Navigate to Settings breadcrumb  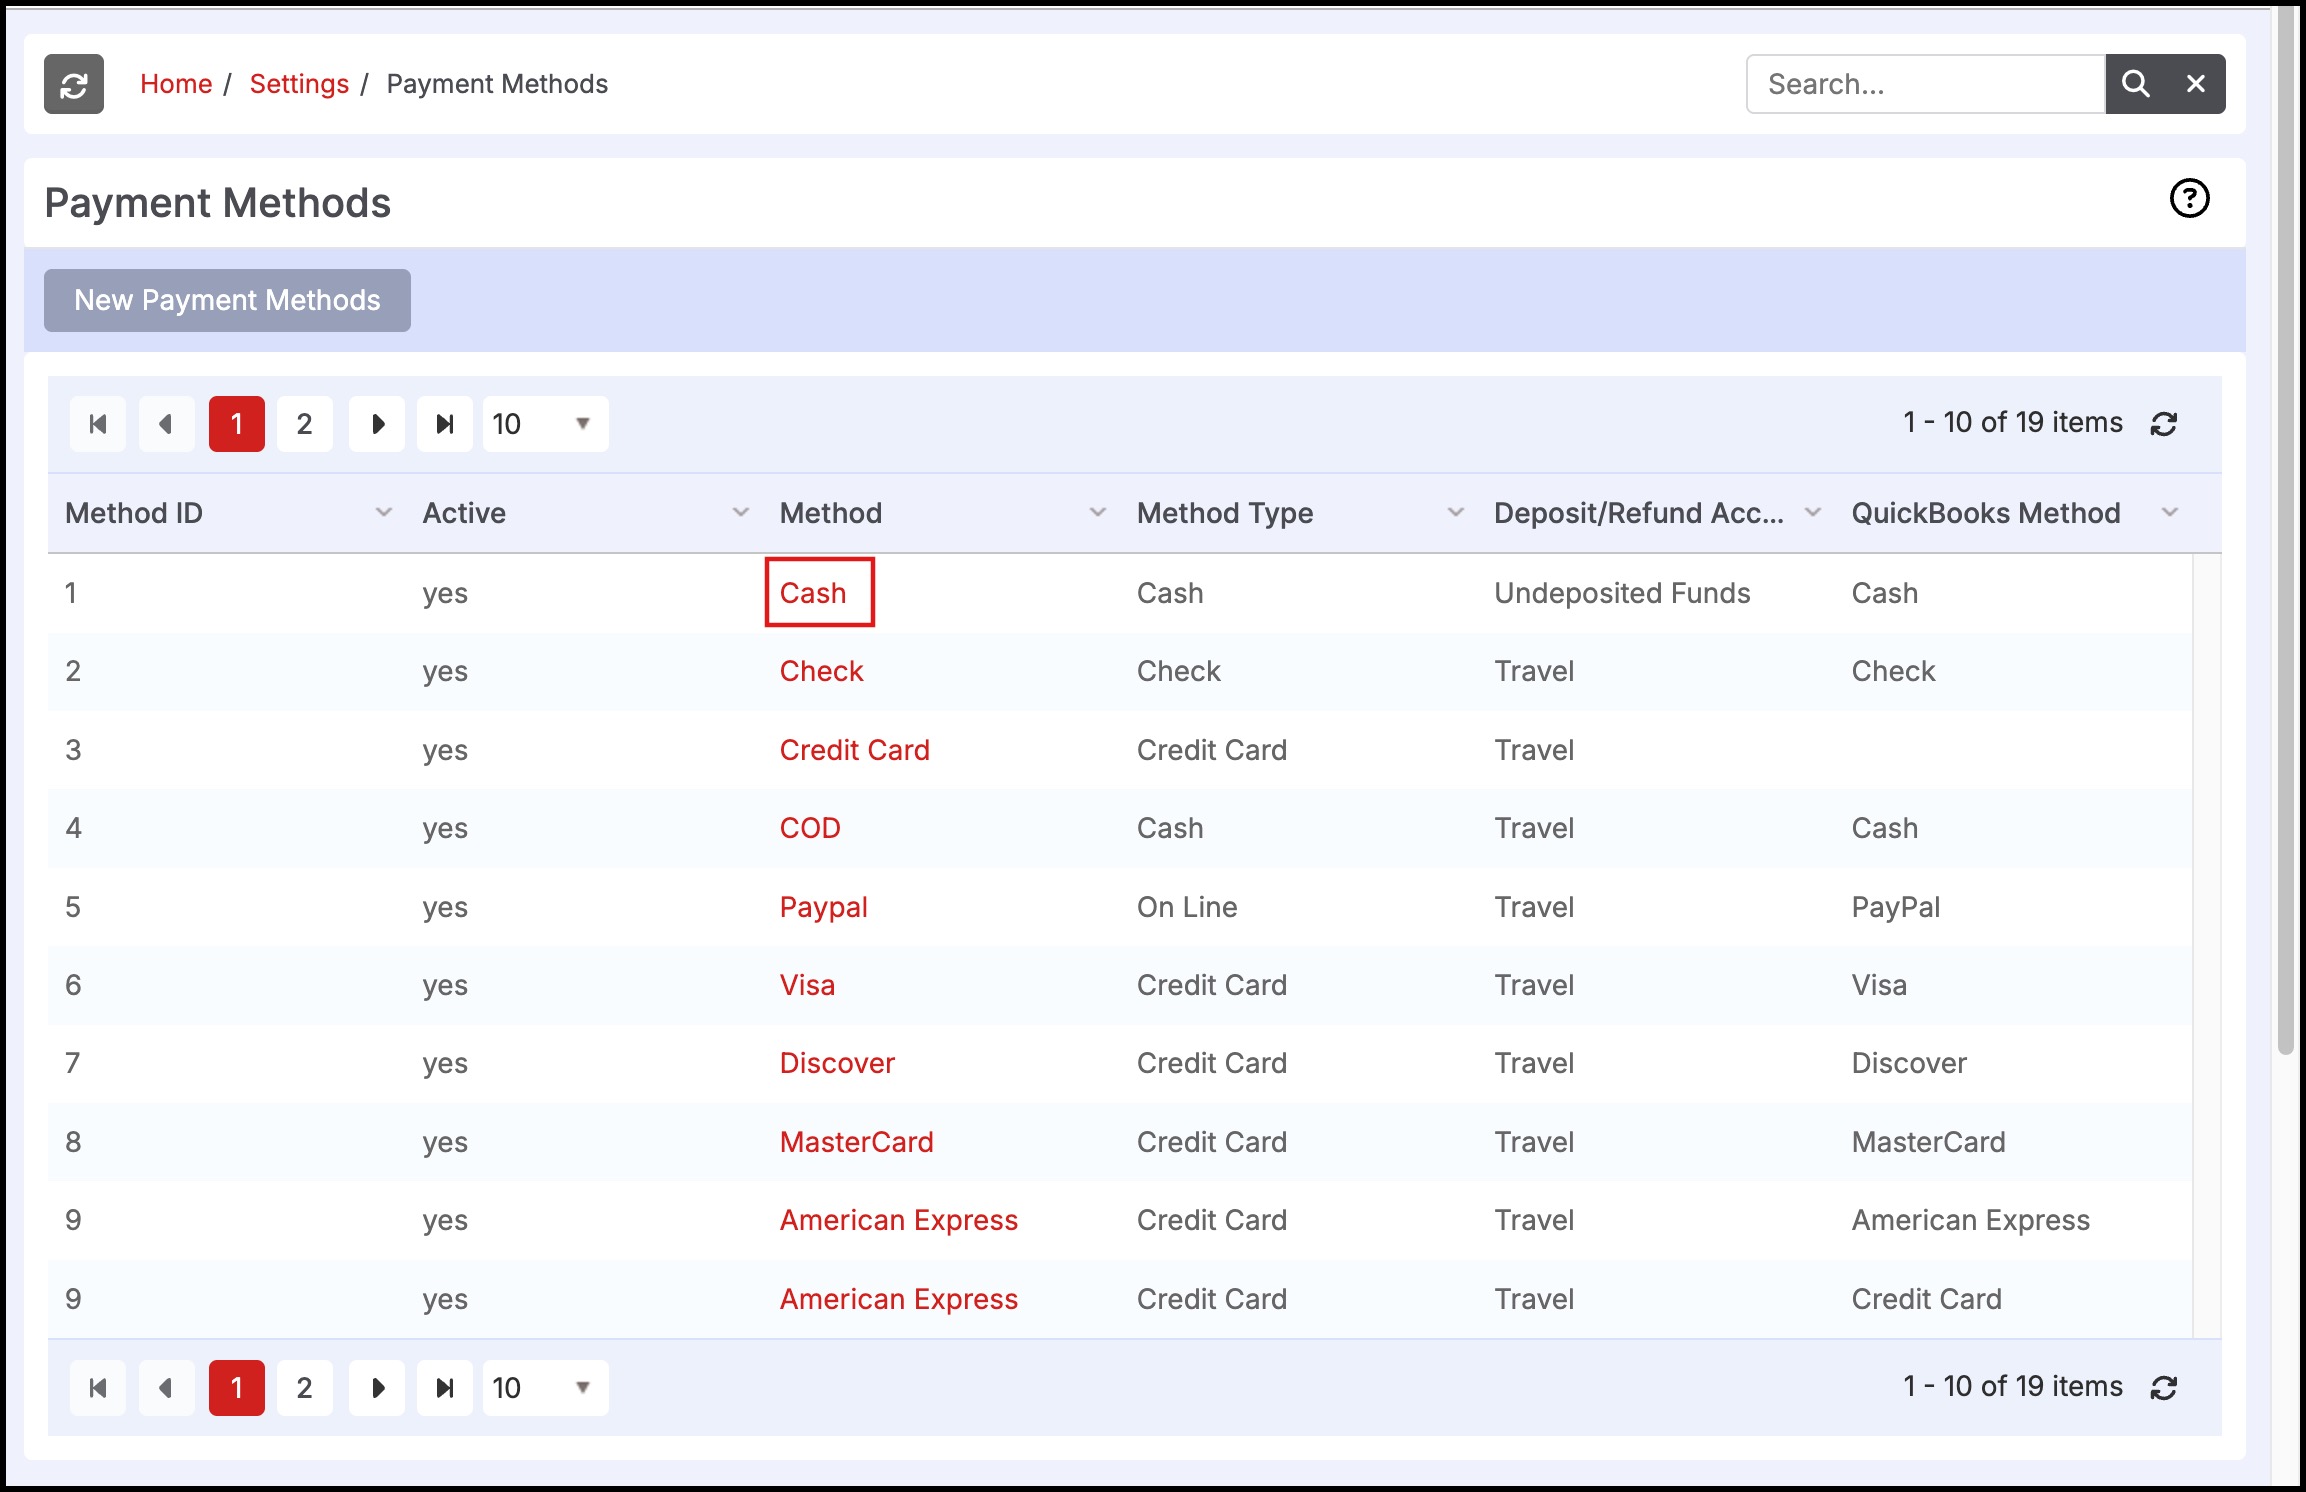pyautogui.click(x=299, y=84)
